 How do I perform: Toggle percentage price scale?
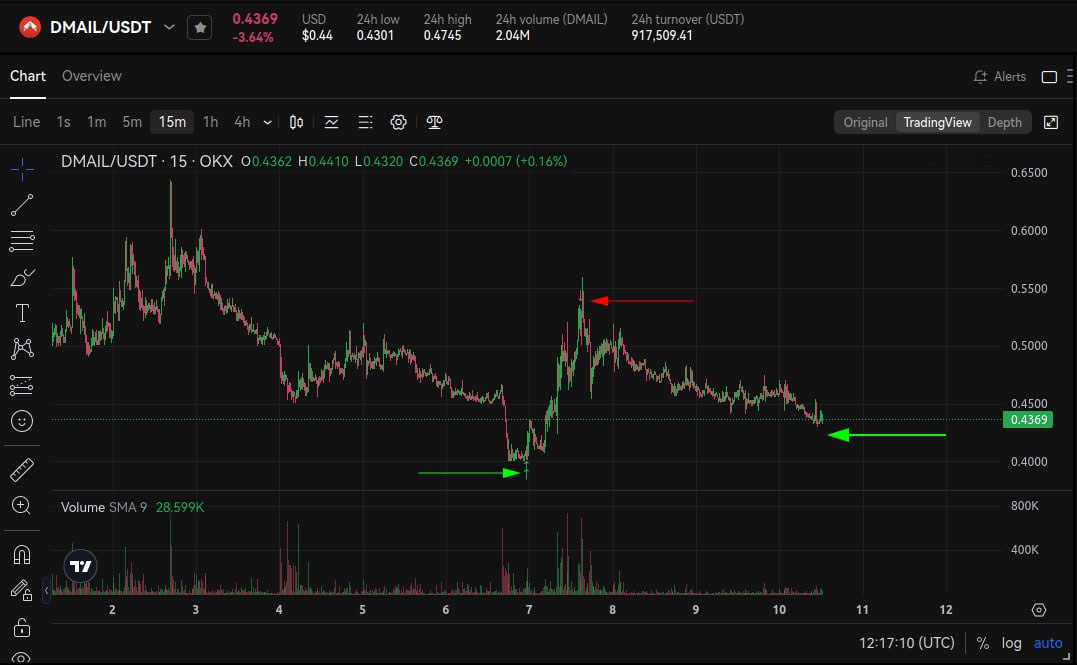(x=983, y=643)
